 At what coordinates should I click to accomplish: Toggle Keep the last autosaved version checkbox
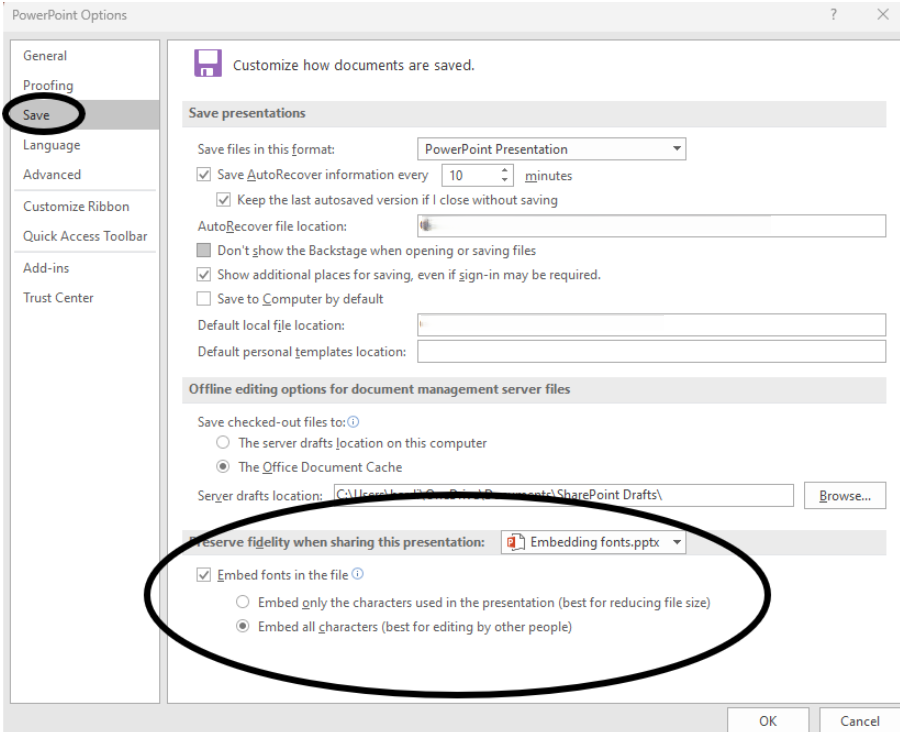pos(223,200)
